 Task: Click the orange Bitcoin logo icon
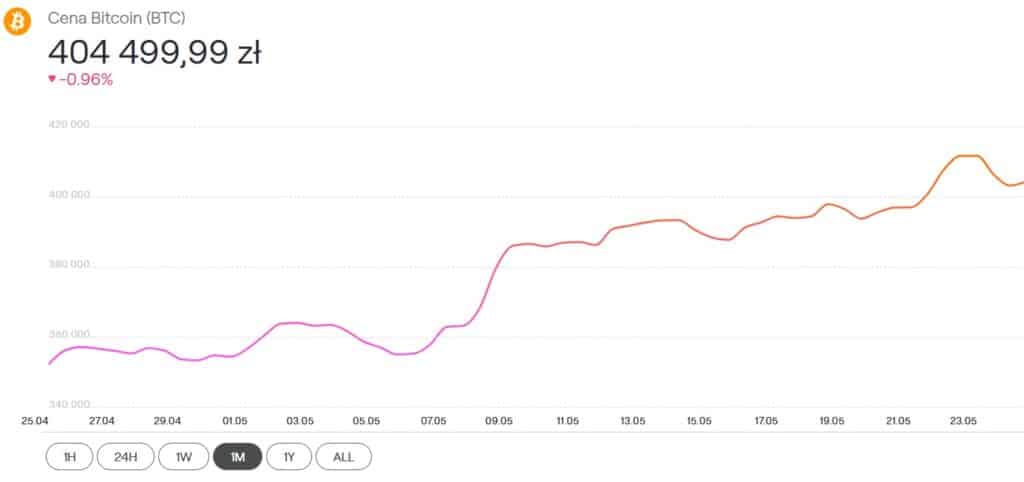pyautogui.click(x=17, y=21)
